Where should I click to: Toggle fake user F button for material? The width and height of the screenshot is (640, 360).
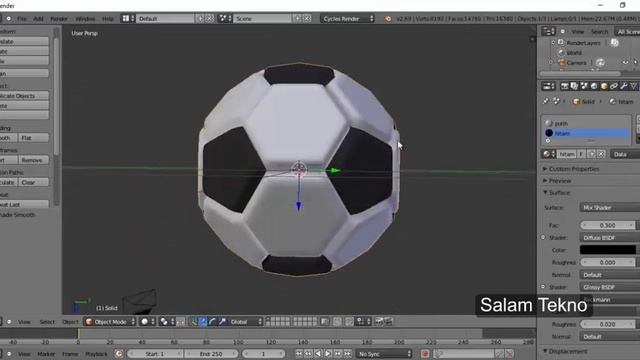581,154
